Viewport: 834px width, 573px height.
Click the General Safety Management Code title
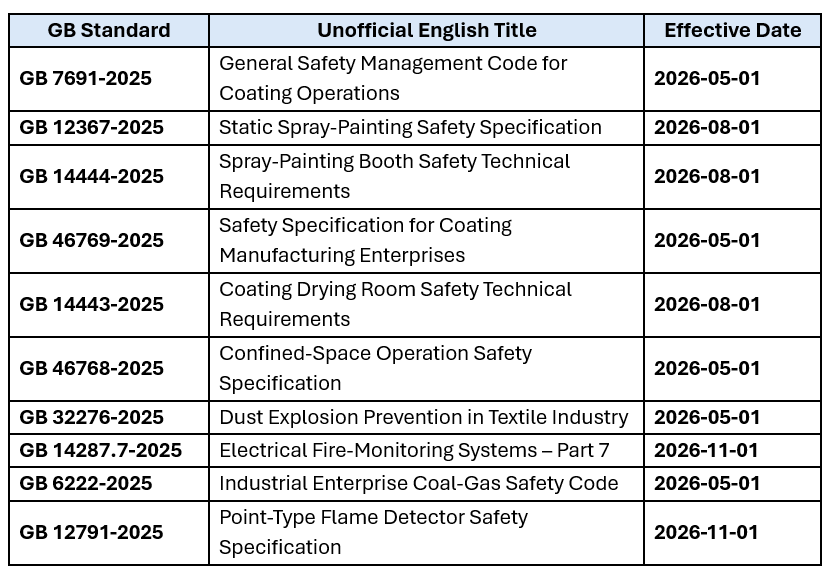(x=393, y=78)
